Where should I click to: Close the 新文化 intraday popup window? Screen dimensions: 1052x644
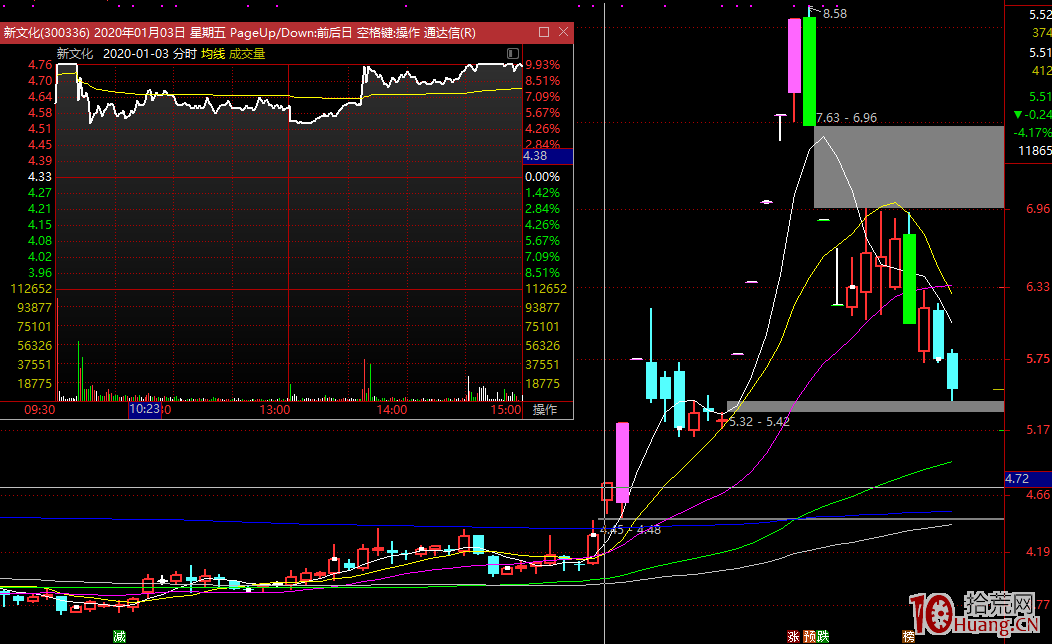pos(562,32)
